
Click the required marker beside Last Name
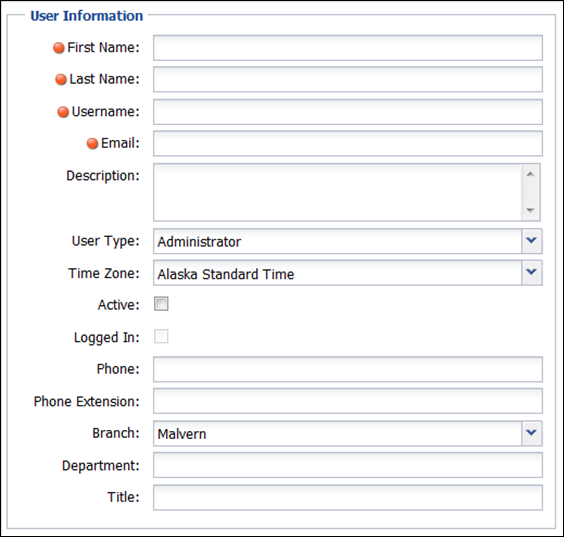click(61, 79)
